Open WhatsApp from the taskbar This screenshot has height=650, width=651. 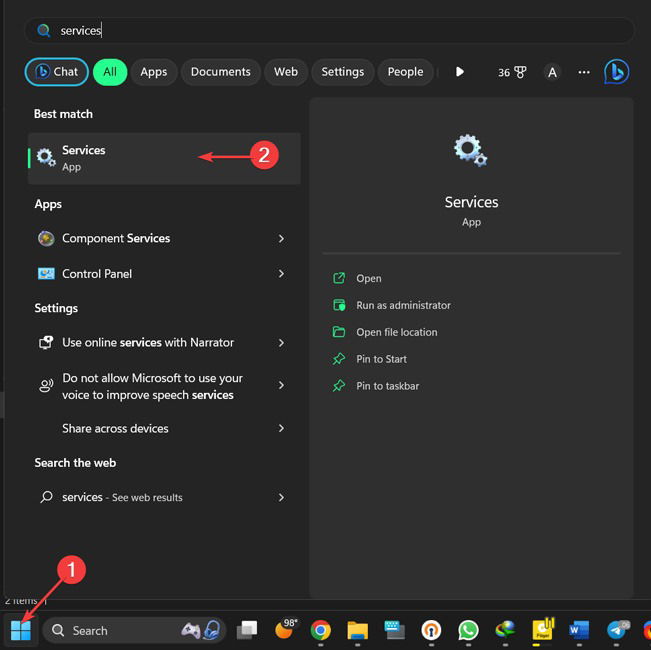[468, 630]
